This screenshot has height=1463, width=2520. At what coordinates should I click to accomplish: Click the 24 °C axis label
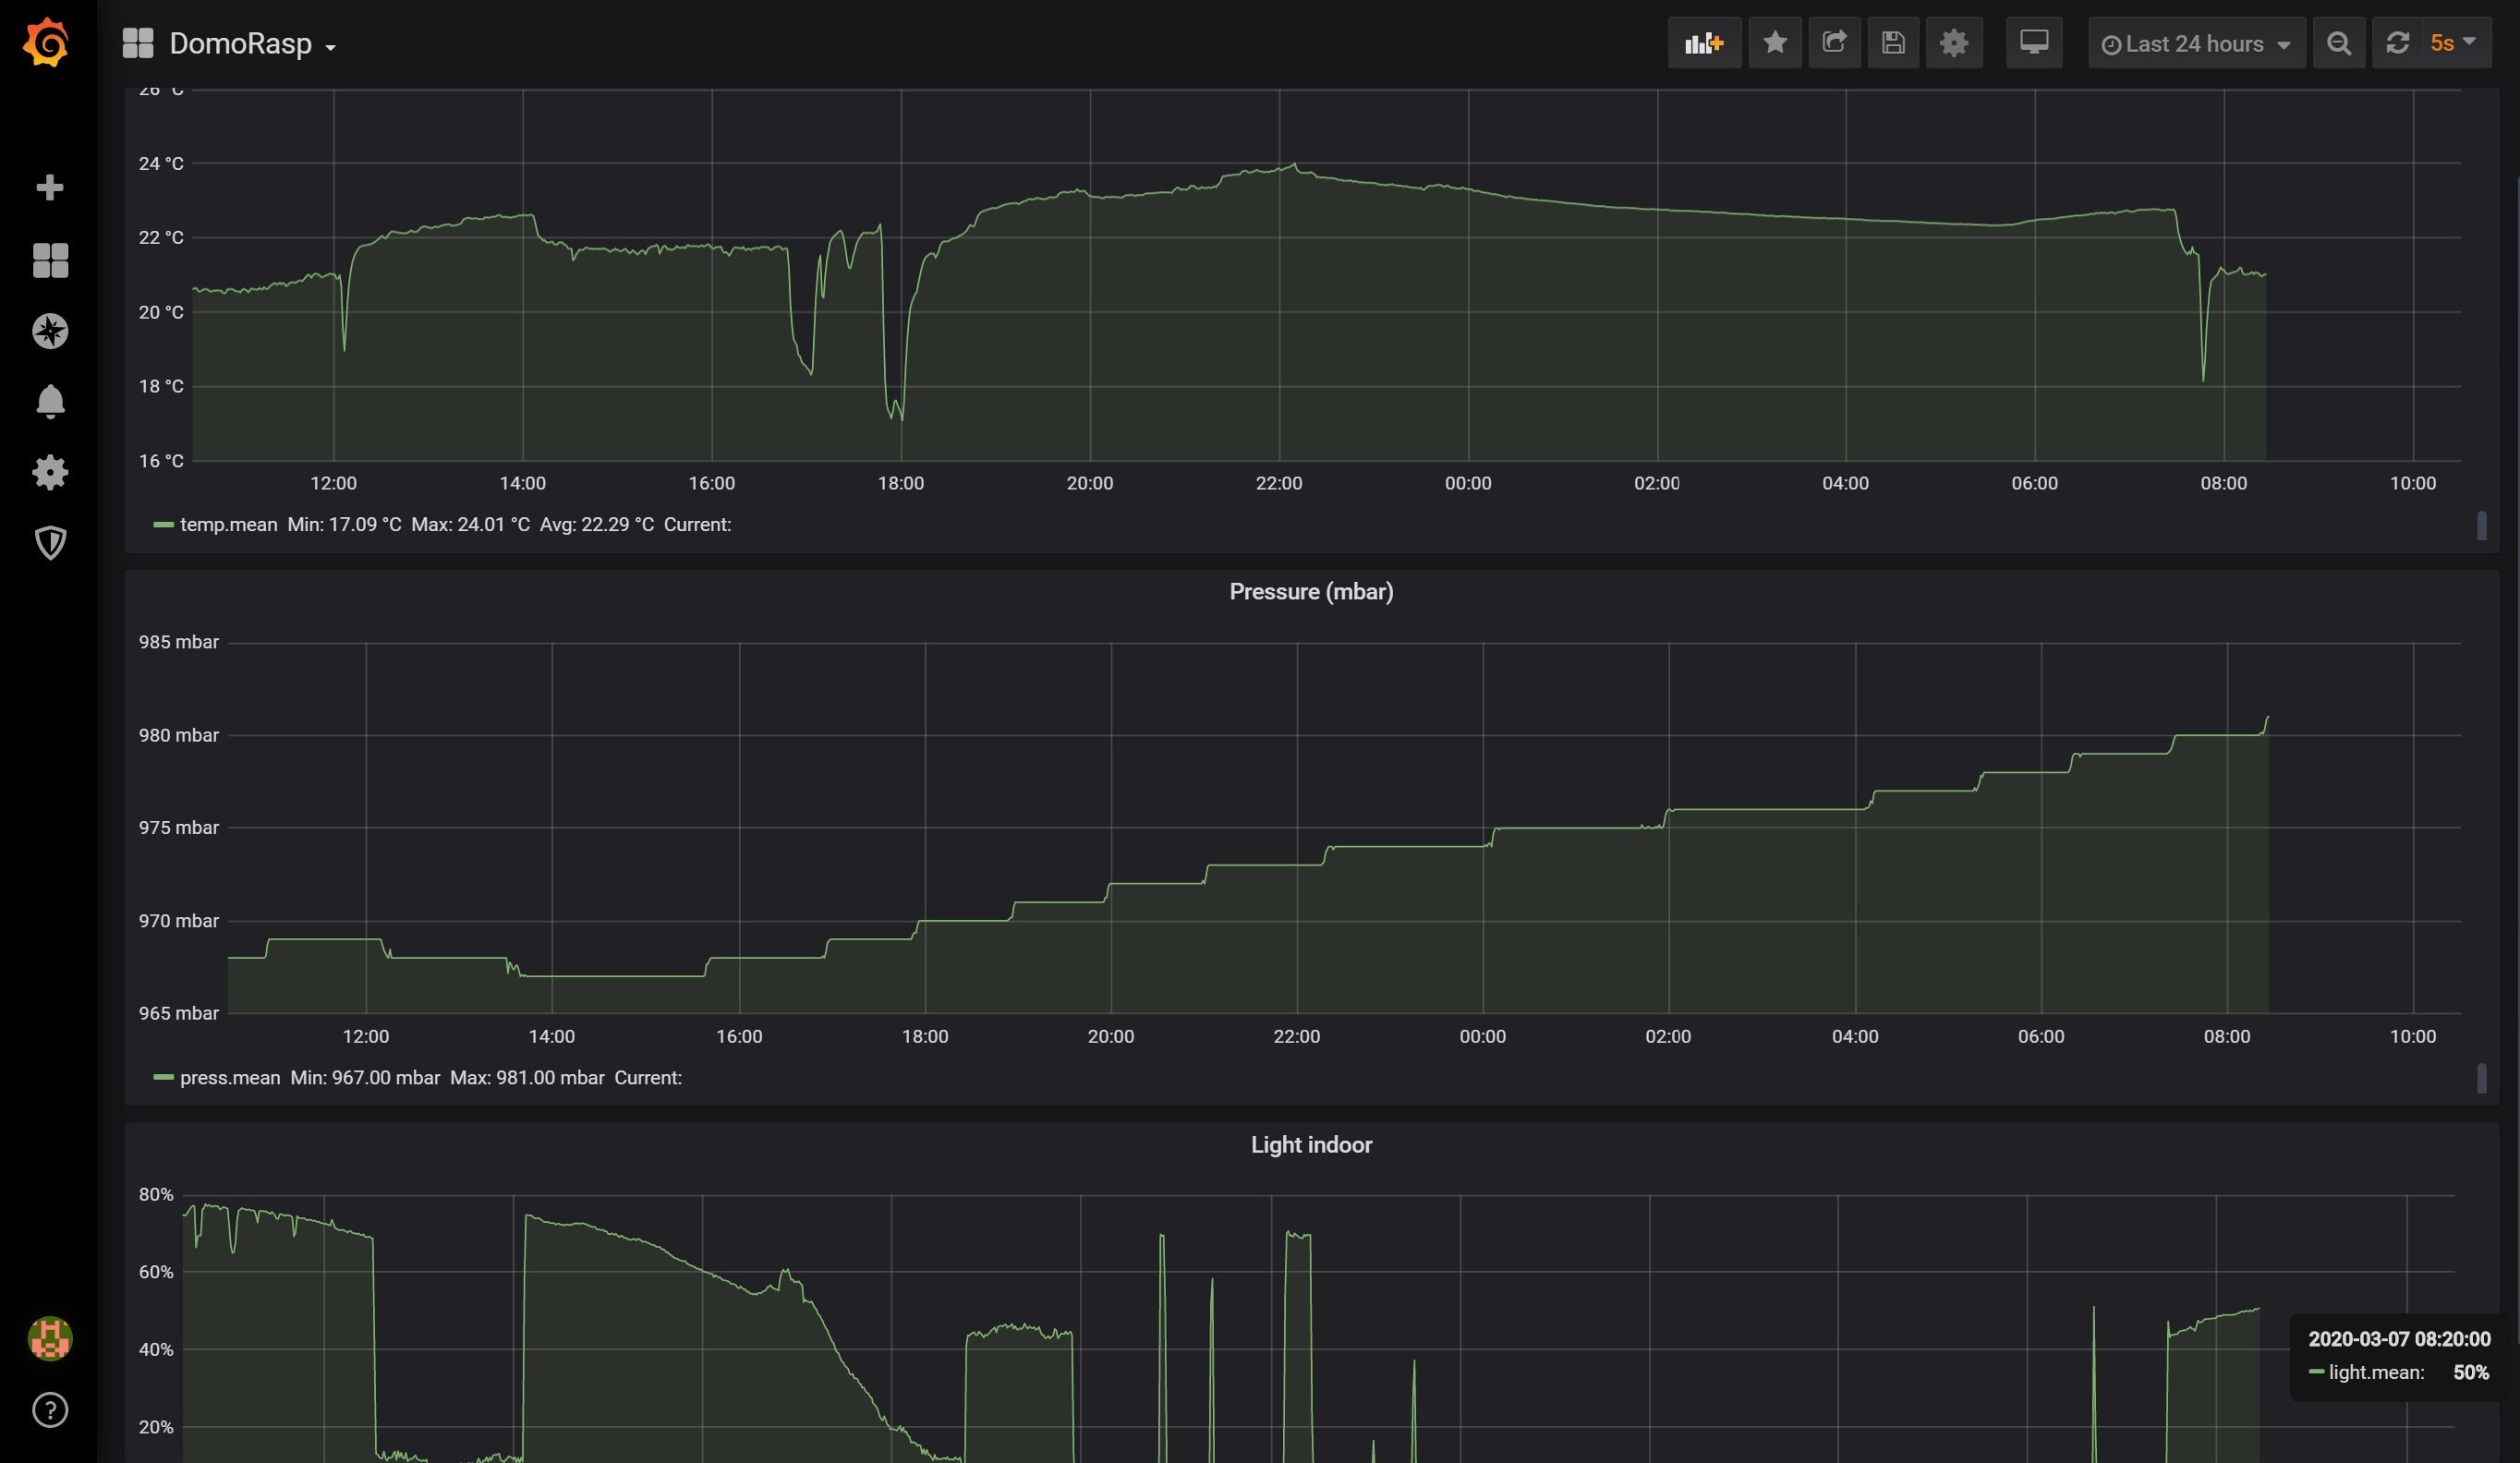[161, 163]
